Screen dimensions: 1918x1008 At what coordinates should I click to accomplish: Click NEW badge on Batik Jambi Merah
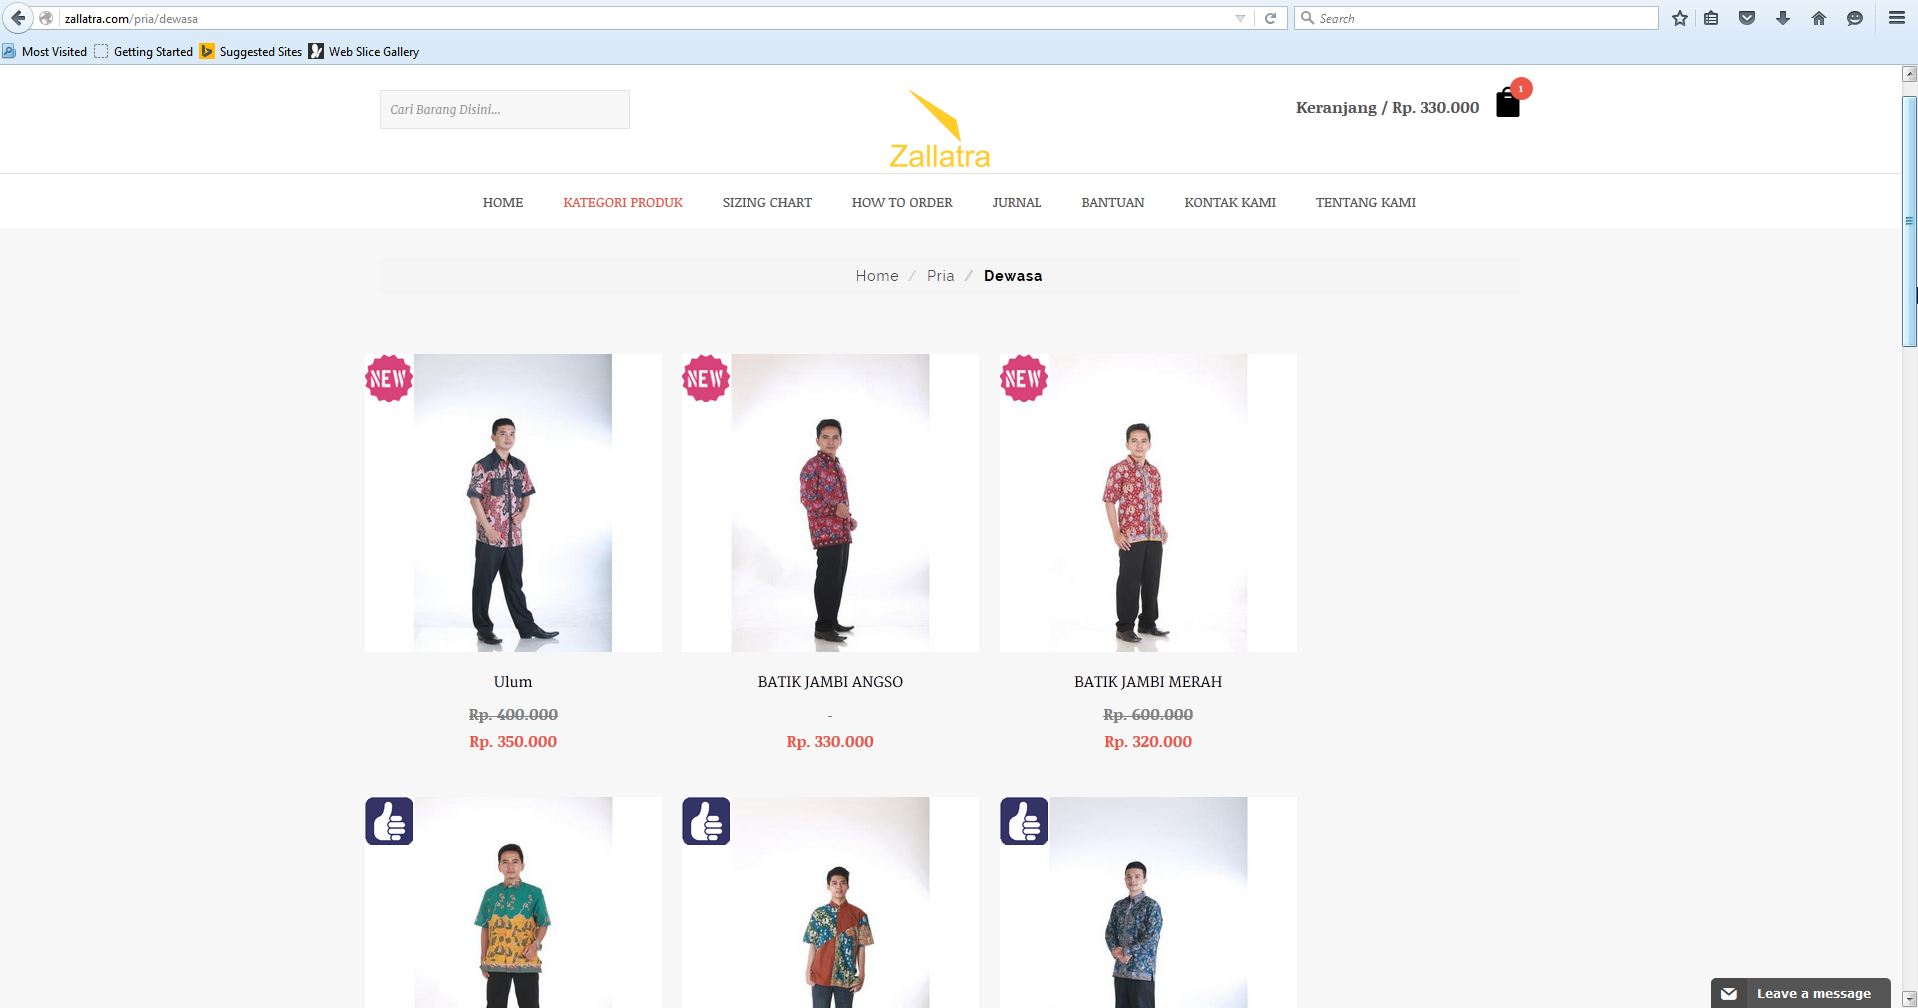(x=1024, y=379)
